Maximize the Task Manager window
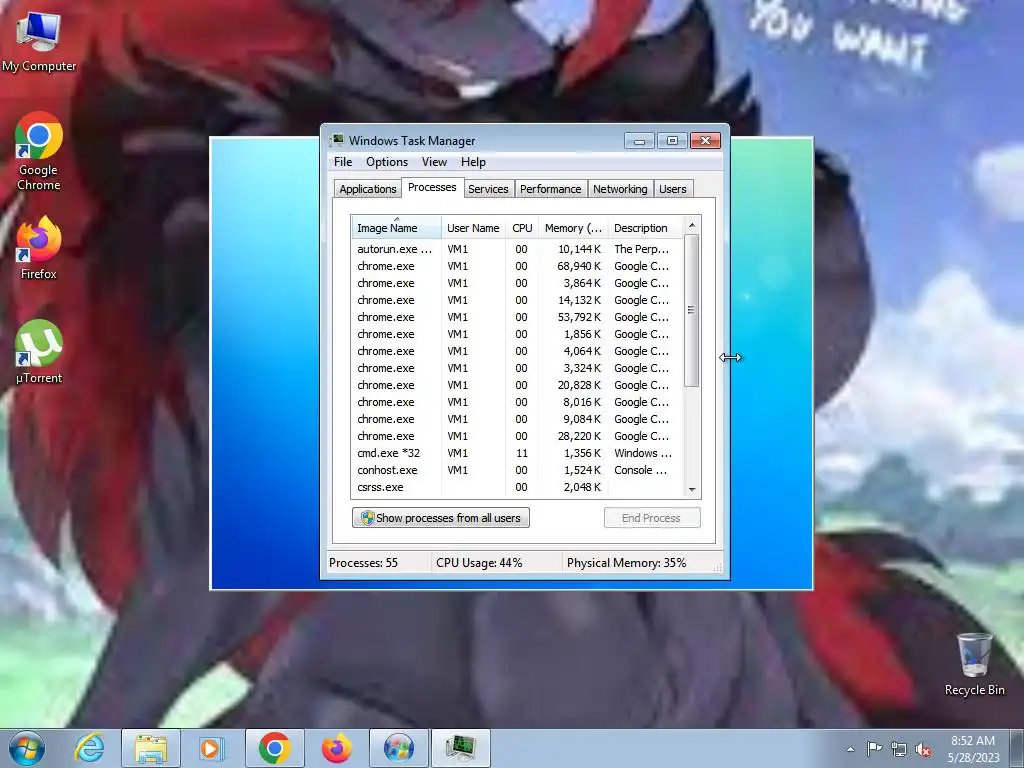Image resolution: width=1024 pixels, height=768 pixels. pos(672,140)
